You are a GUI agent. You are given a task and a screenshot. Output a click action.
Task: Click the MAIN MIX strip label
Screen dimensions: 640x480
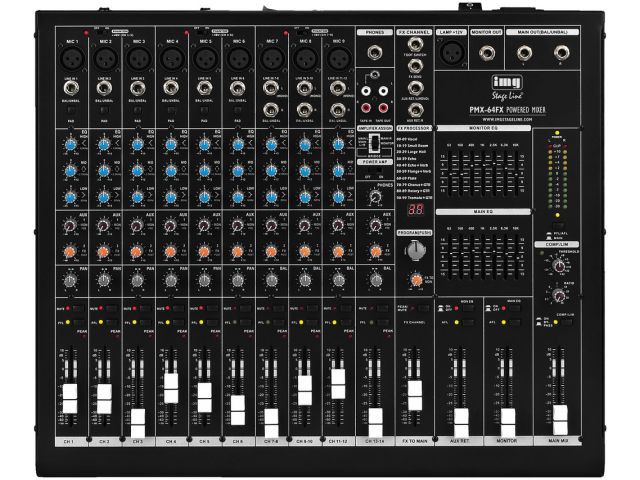tap(558, 441)
